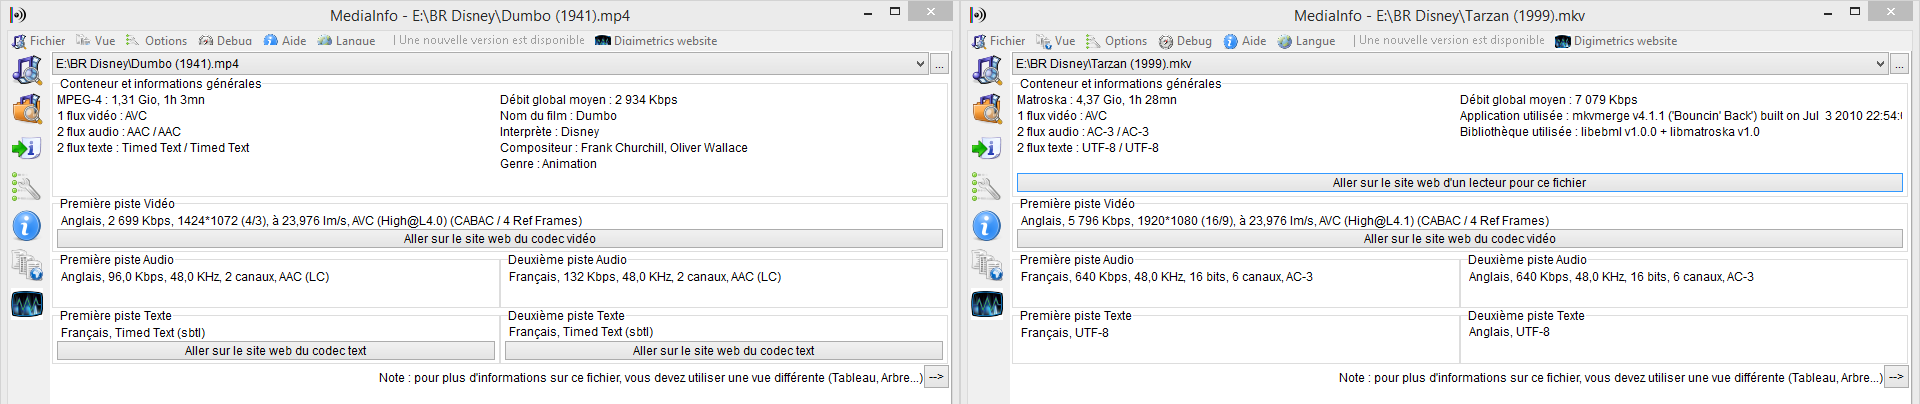This screenshot has width=1920, height=404.
Task: Expand the Dumbo (1941).mp4 file path dropdown
Action: click(920, 64)
